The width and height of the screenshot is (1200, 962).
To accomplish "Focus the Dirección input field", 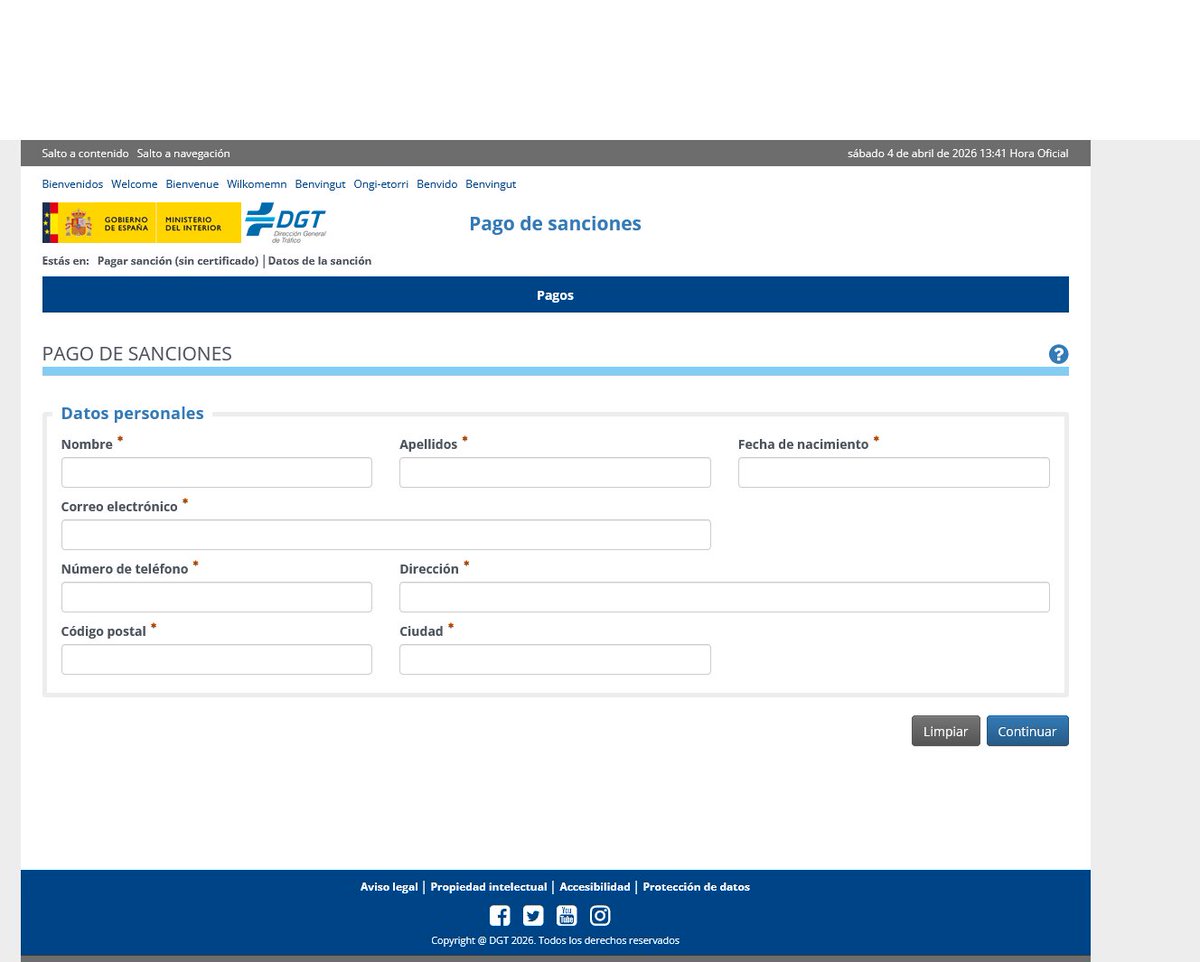I will pos(724,597).
